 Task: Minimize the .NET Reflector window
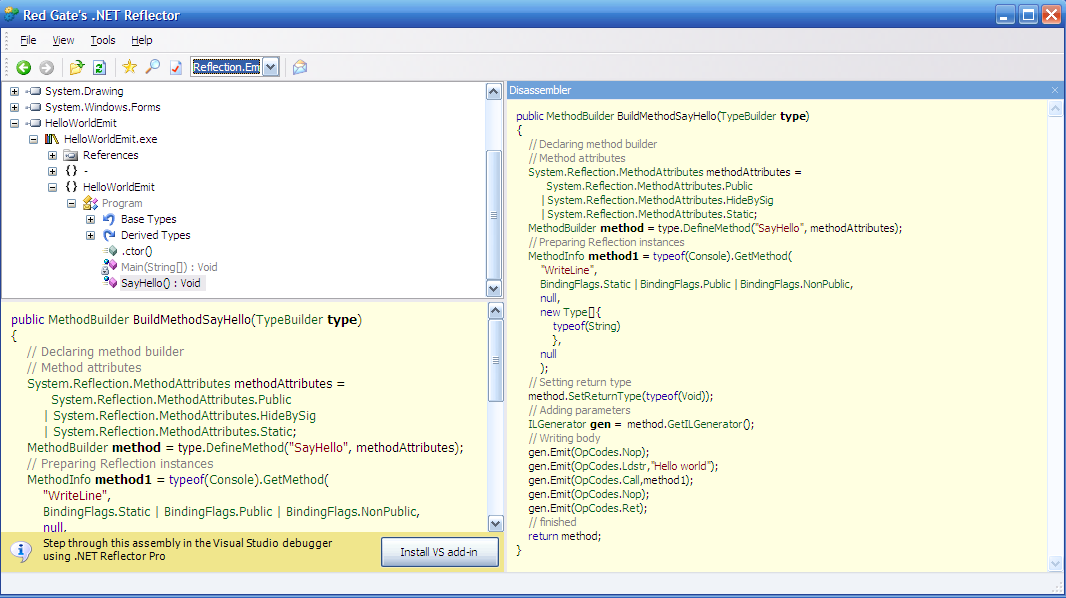[1005, 14]
